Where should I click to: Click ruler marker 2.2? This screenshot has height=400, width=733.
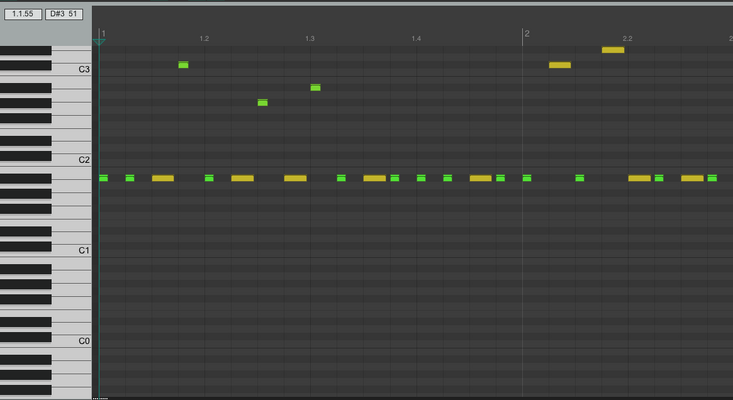pos(627,38)
